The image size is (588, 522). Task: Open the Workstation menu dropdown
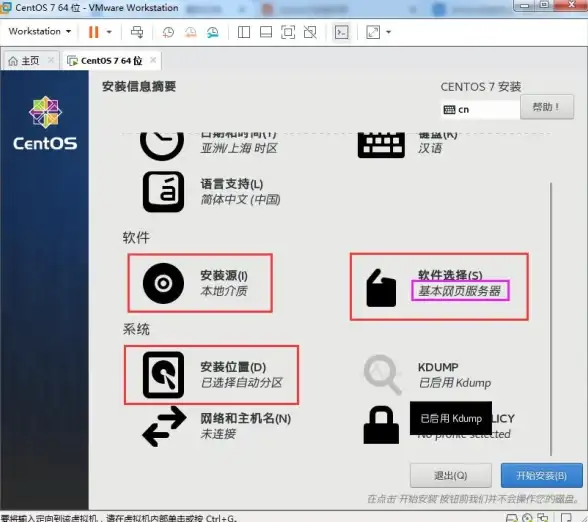point(39,31)
